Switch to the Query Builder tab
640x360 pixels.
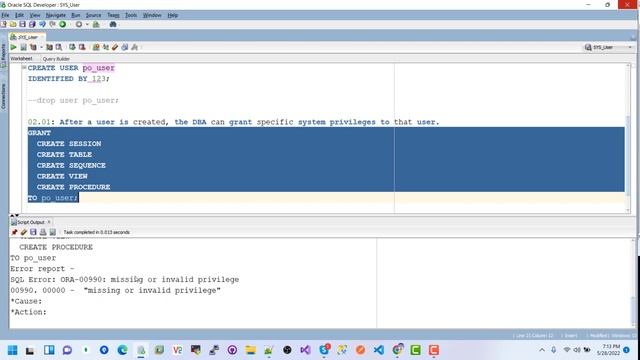pos(56,59)
